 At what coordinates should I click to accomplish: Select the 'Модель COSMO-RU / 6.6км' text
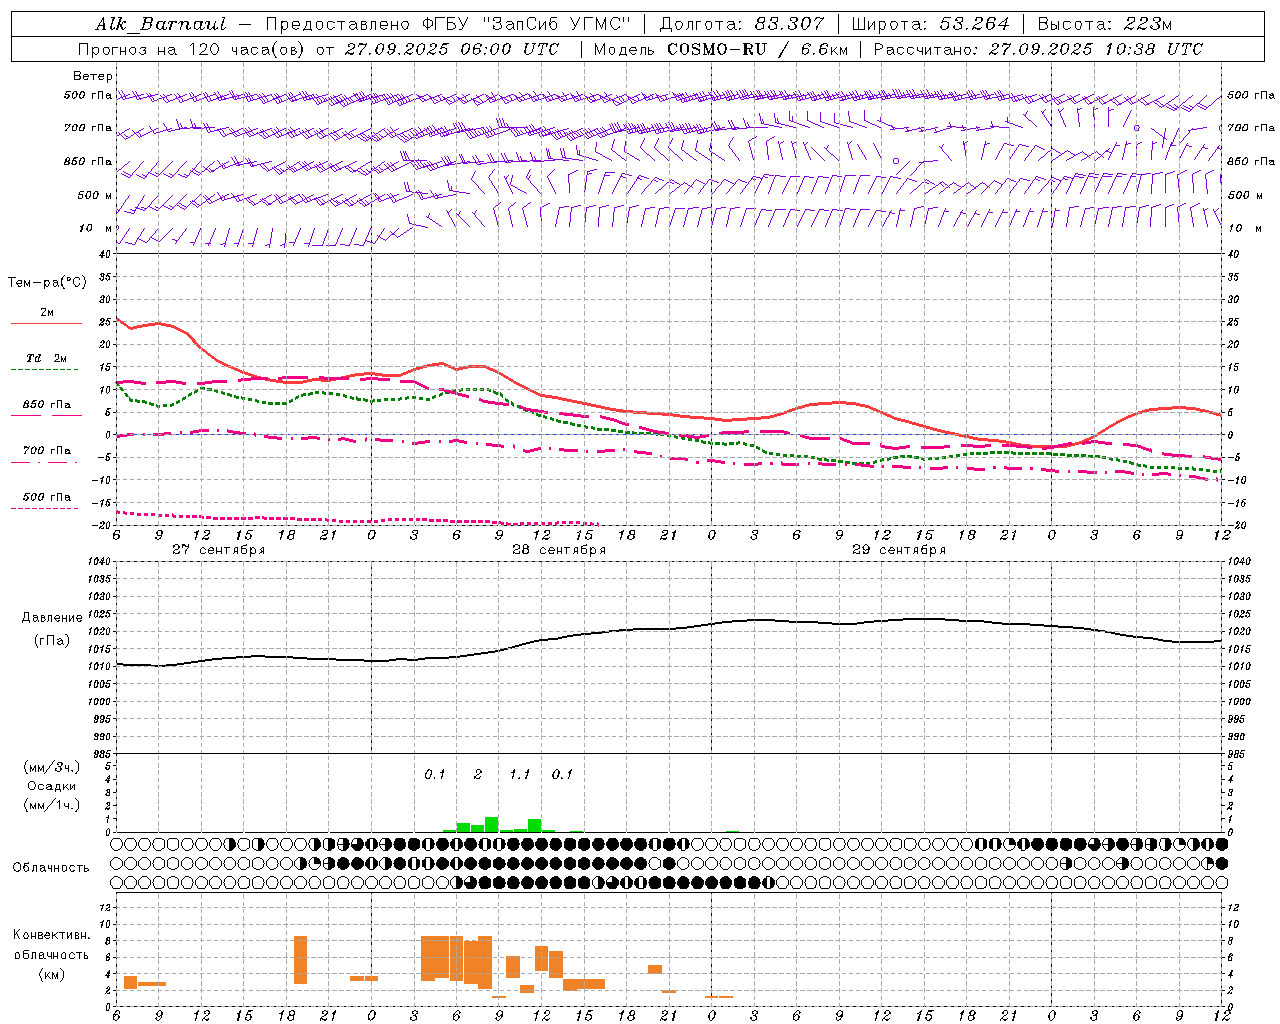click(720, 49)
